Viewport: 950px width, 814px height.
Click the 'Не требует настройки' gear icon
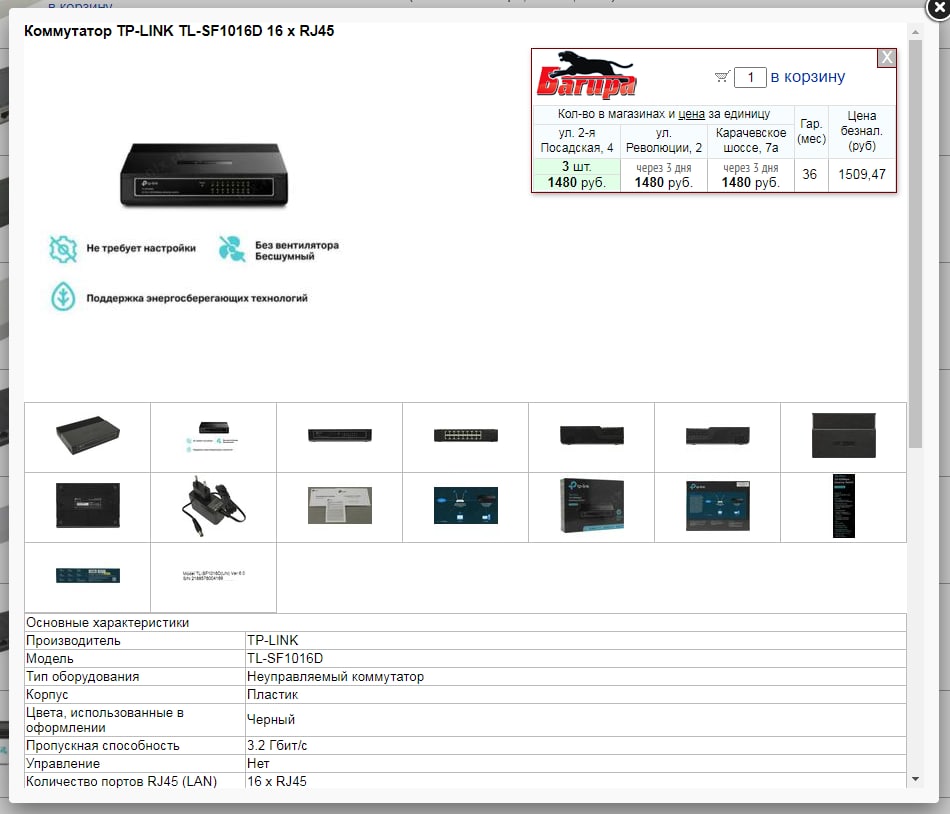click(x=63, y=249)
